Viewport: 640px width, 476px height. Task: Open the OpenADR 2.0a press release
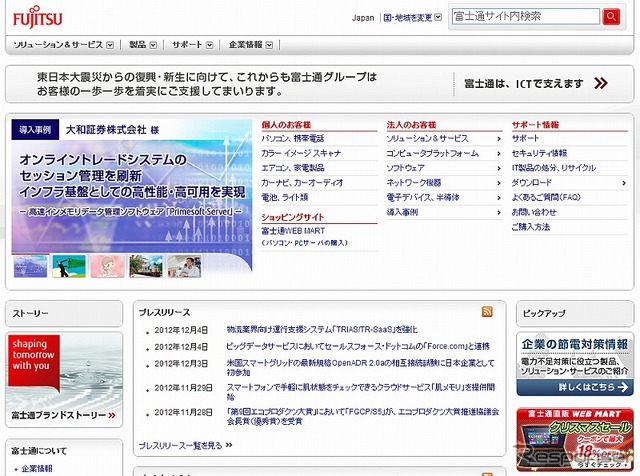point(360,367)
